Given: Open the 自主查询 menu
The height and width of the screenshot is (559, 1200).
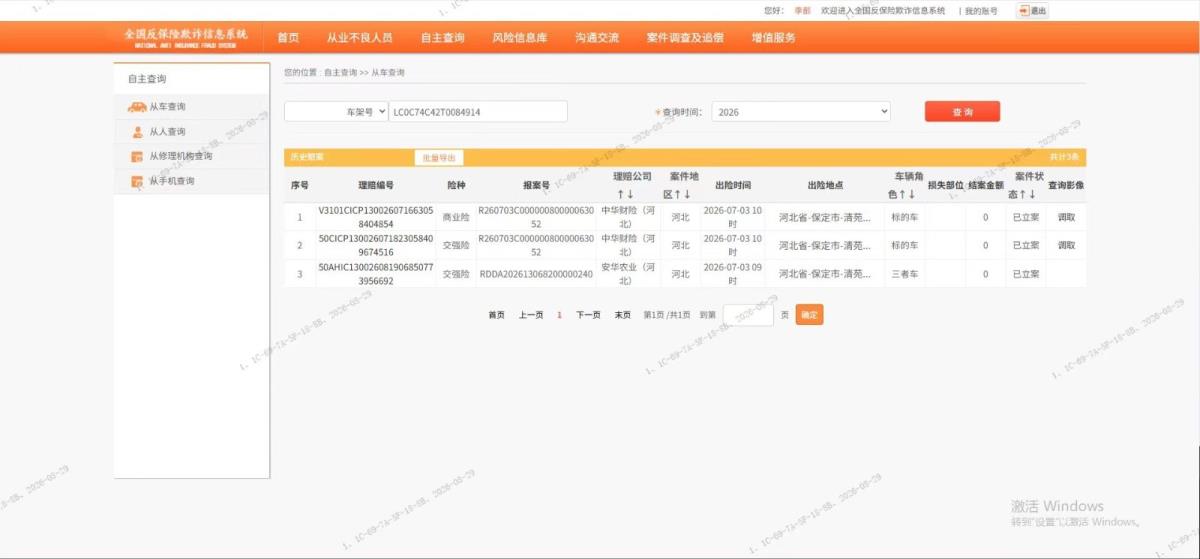Looking at the screenshot, I should click(442, 38).
